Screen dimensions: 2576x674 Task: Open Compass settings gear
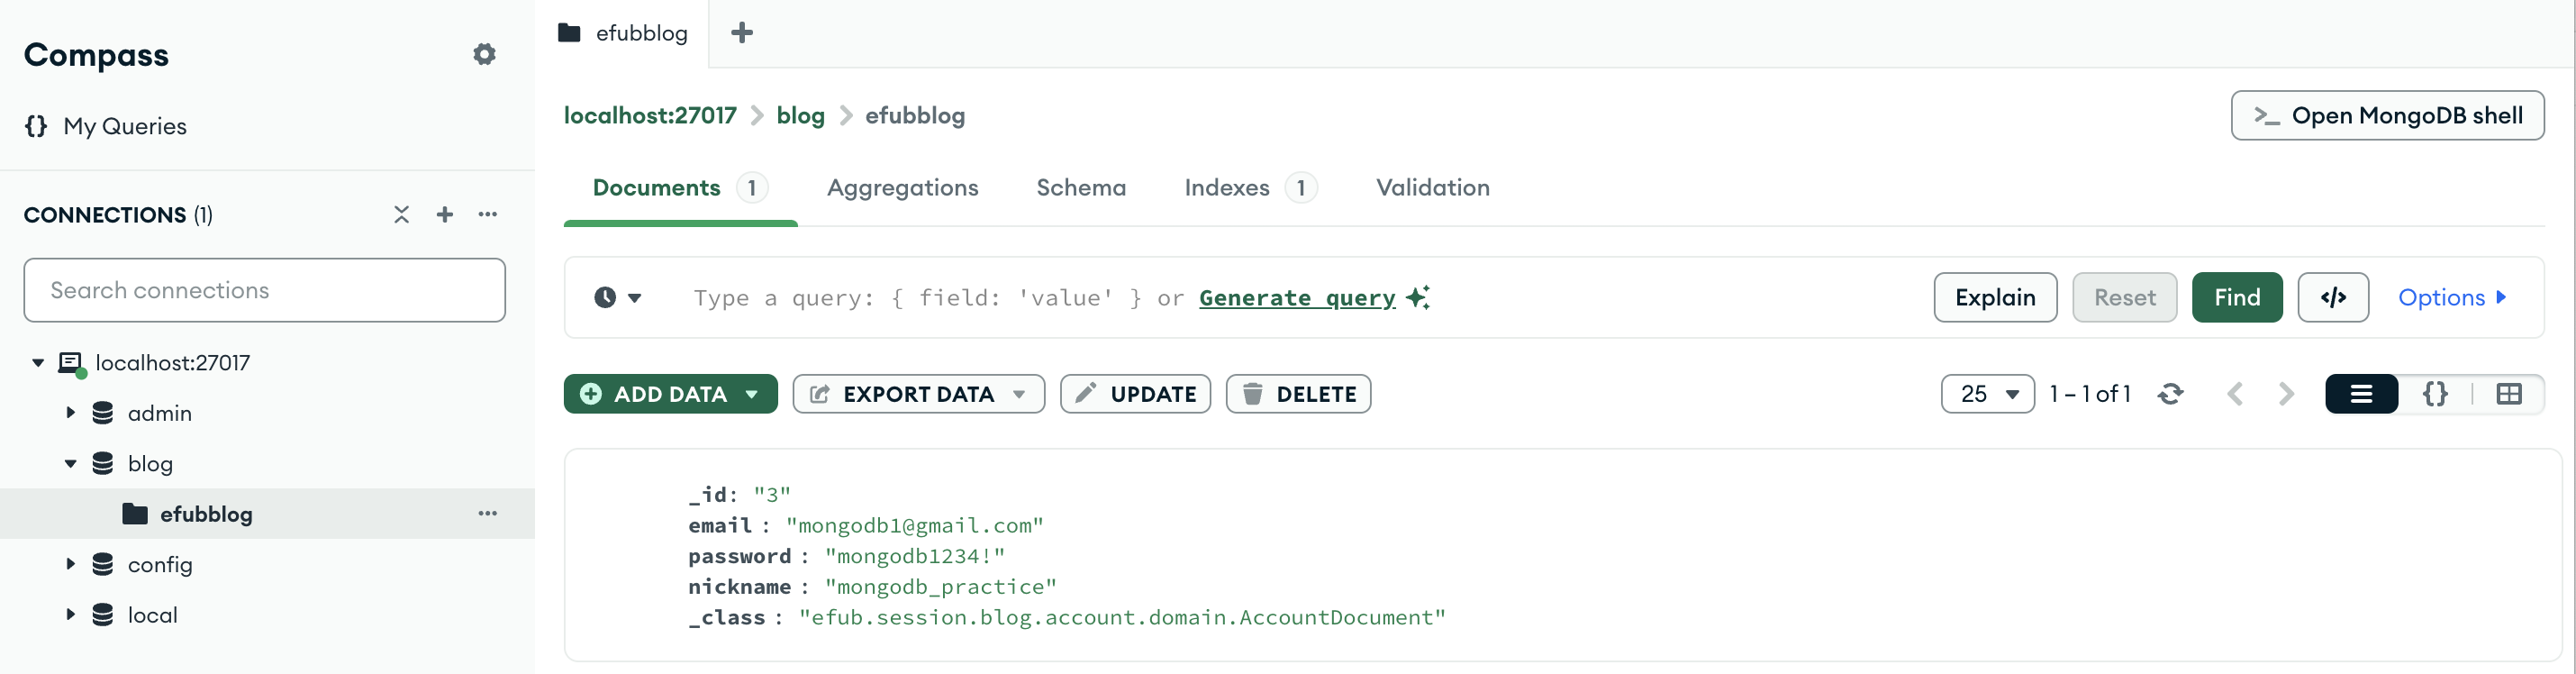pos(484,54)
